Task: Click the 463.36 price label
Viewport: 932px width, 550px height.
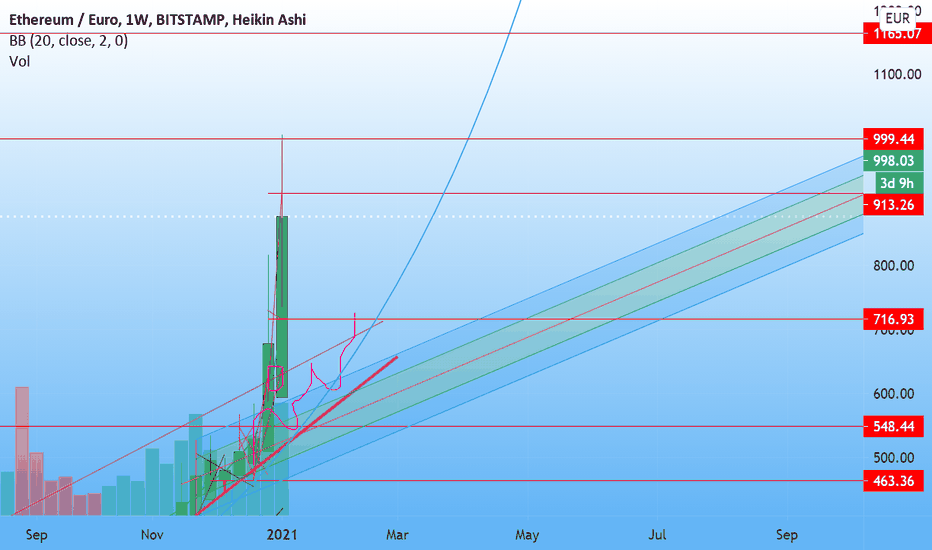Action: click(893, 480)
